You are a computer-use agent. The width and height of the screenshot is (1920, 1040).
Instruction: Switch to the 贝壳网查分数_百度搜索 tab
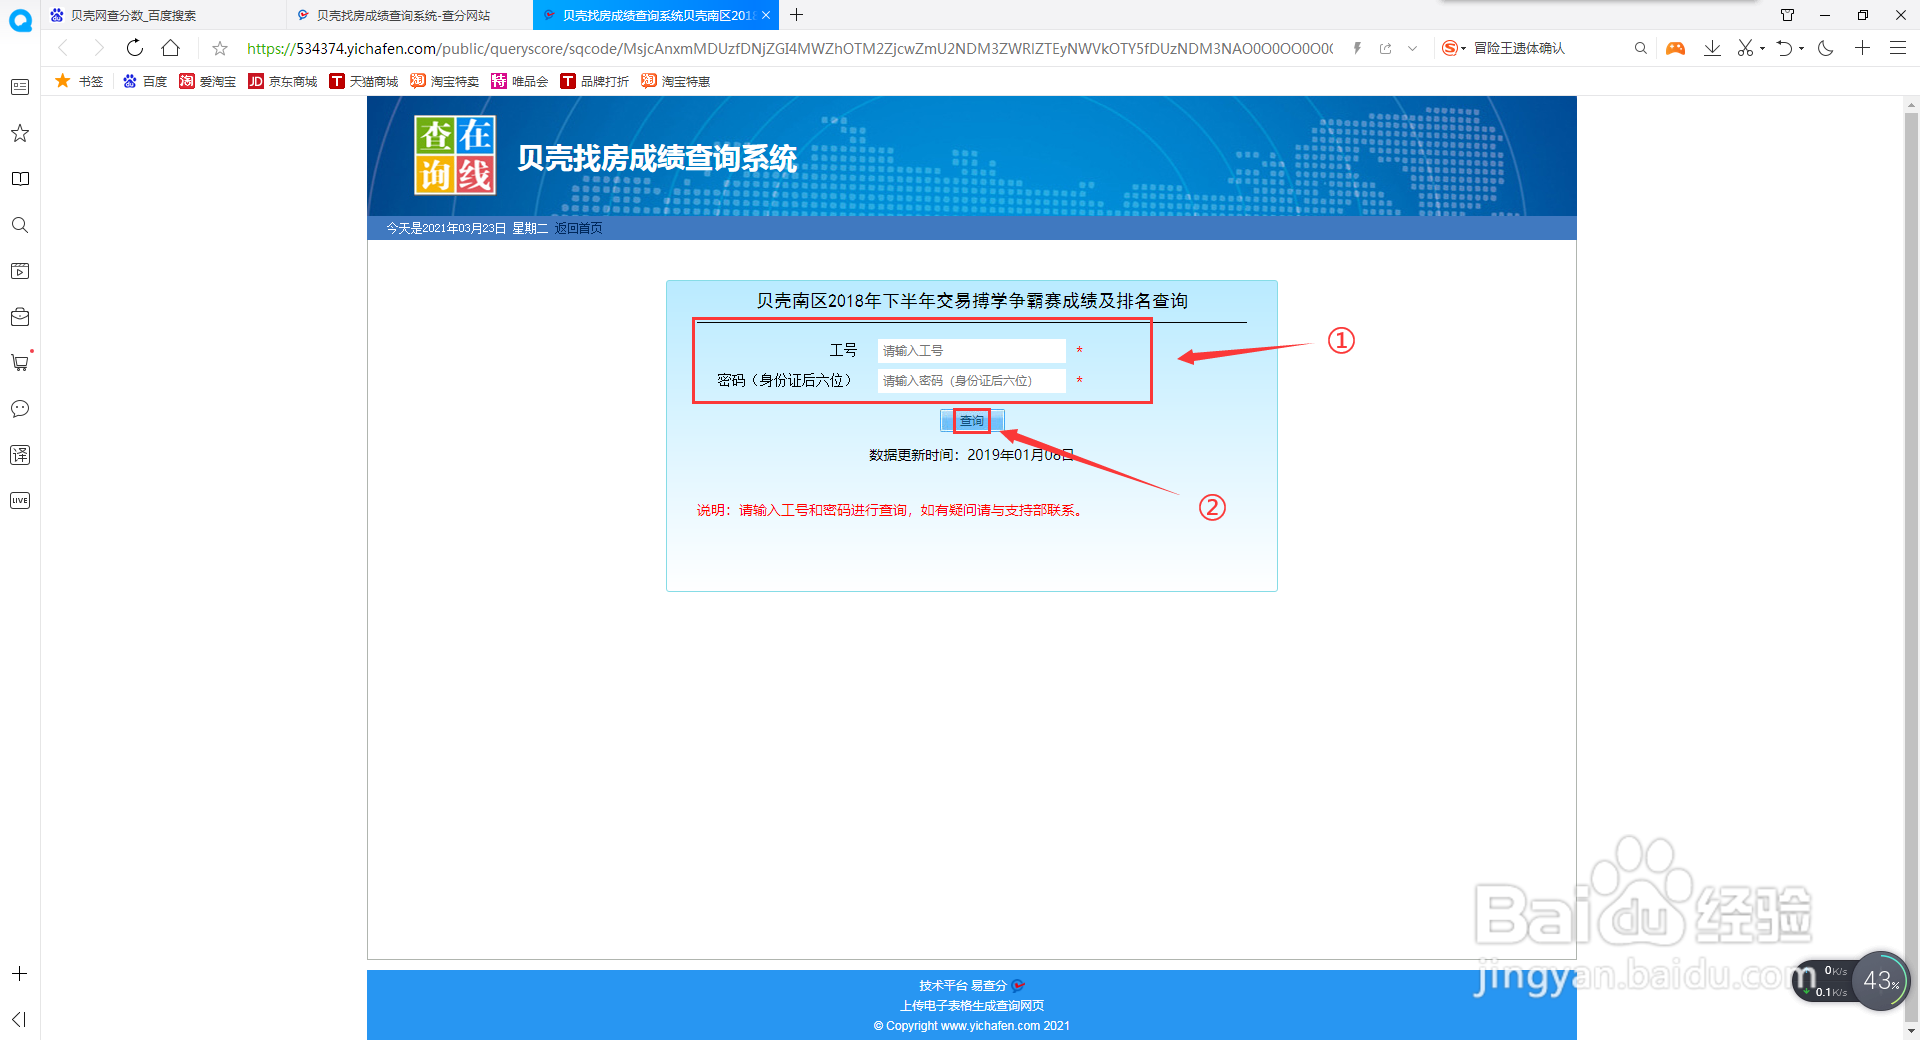pyautogui.click(x=163, y=15)
